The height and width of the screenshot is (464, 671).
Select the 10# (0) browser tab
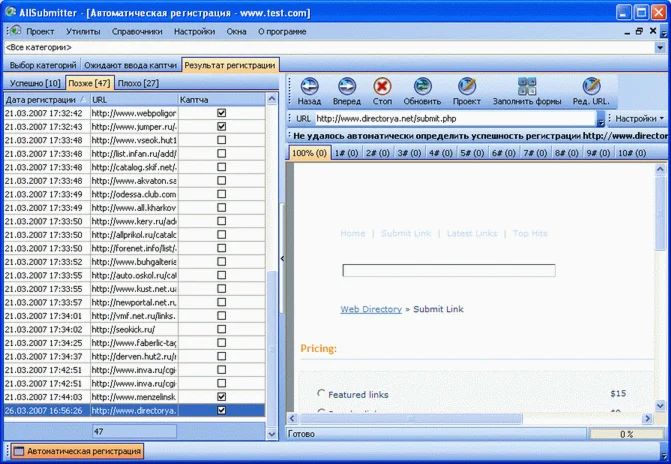pos(632,153)
